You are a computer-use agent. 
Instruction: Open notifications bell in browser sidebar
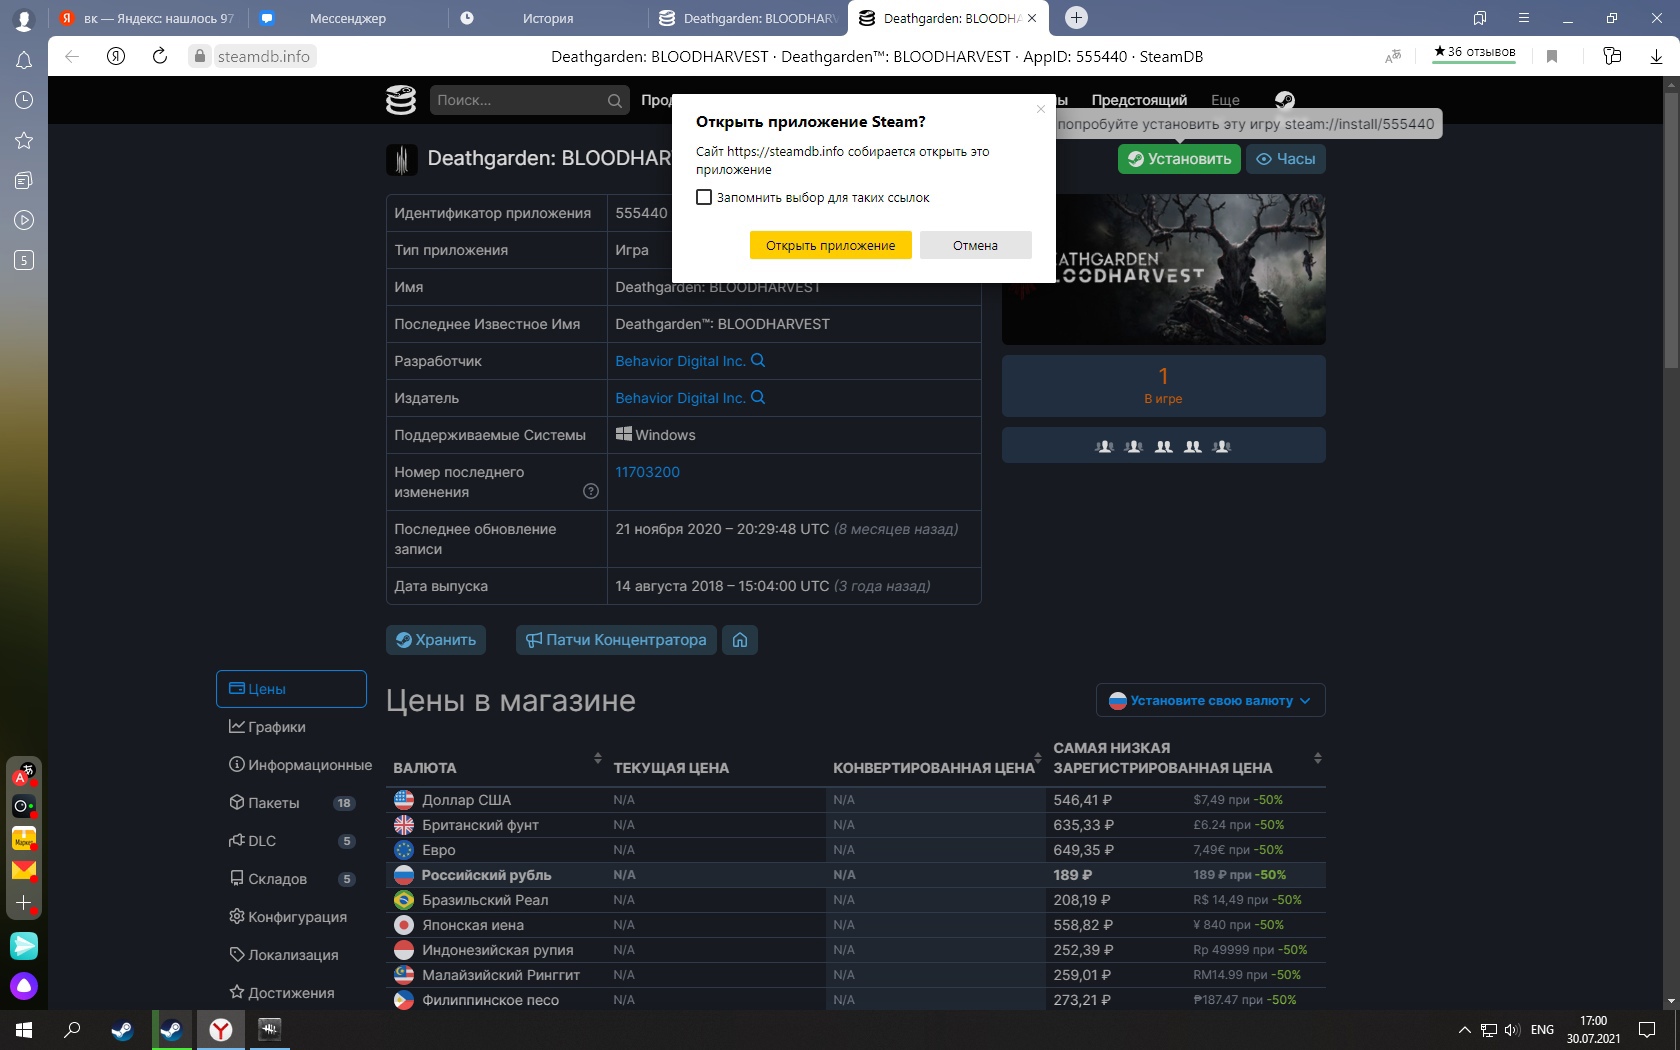point(24,60)
